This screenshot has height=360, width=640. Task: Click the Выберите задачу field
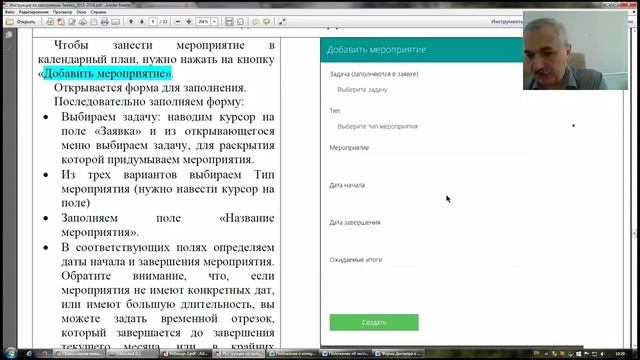[453, 90]
